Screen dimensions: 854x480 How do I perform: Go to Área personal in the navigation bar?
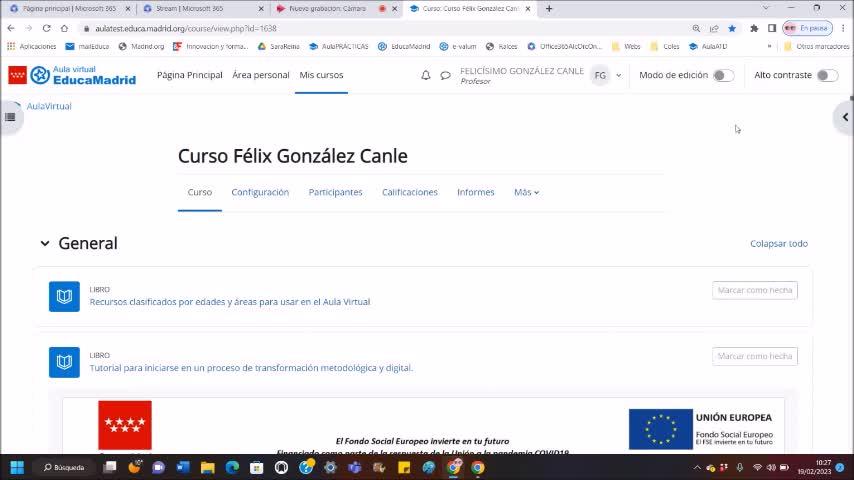tap(261, 75)
